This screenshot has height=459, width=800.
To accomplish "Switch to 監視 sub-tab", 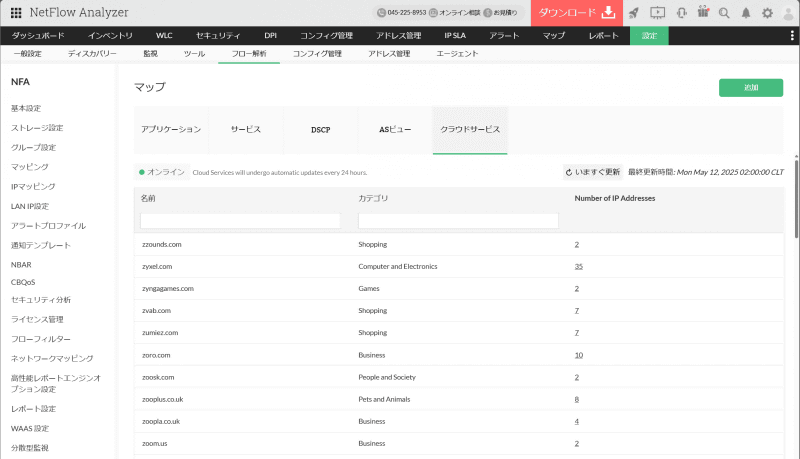I will click(151, 54).
